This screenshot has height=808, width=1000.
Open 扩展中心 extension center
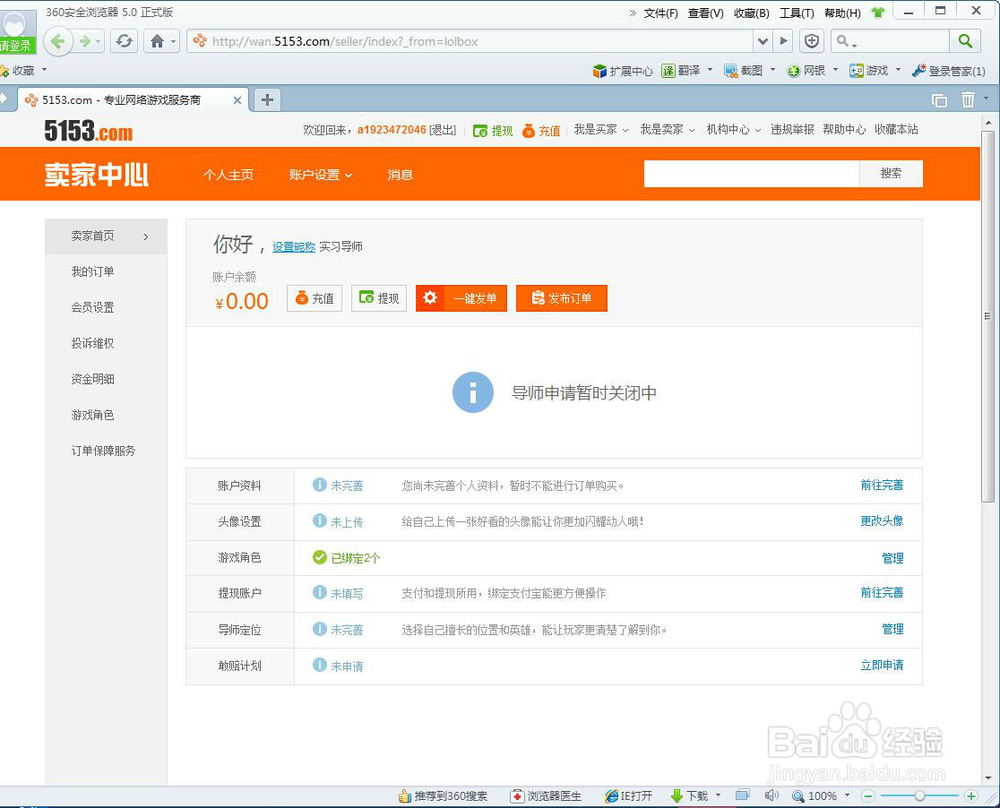pyautogui.click(x=622, y=71)
